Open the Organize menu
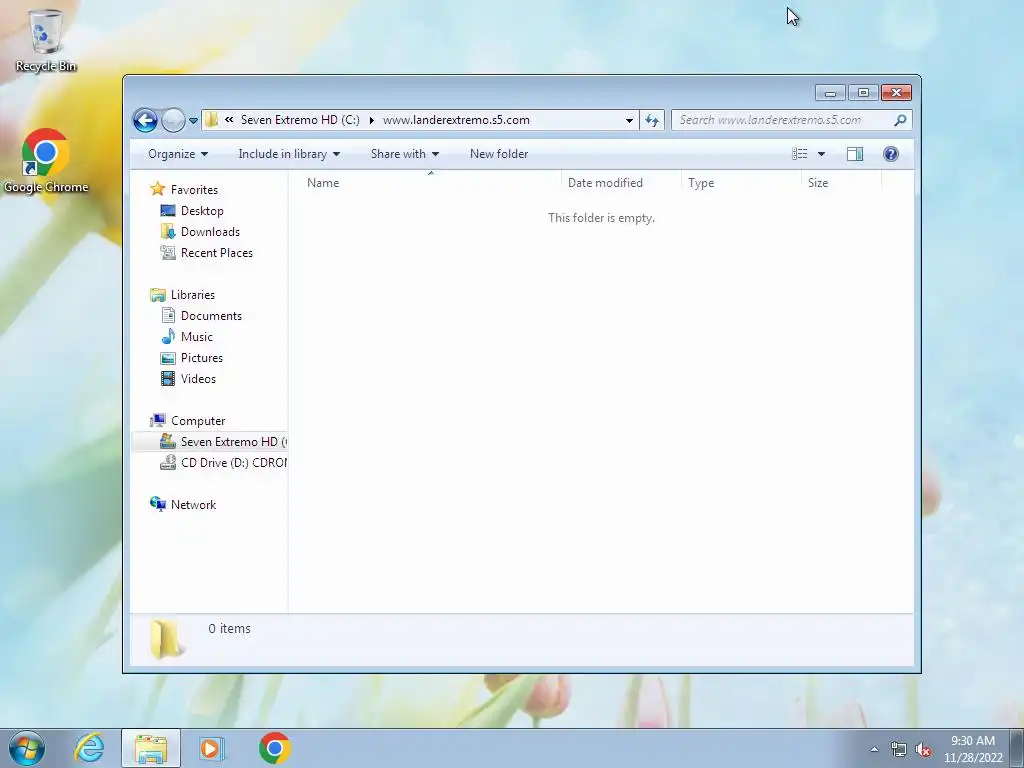Screen dimensions: 1024x768 (178, 154)
